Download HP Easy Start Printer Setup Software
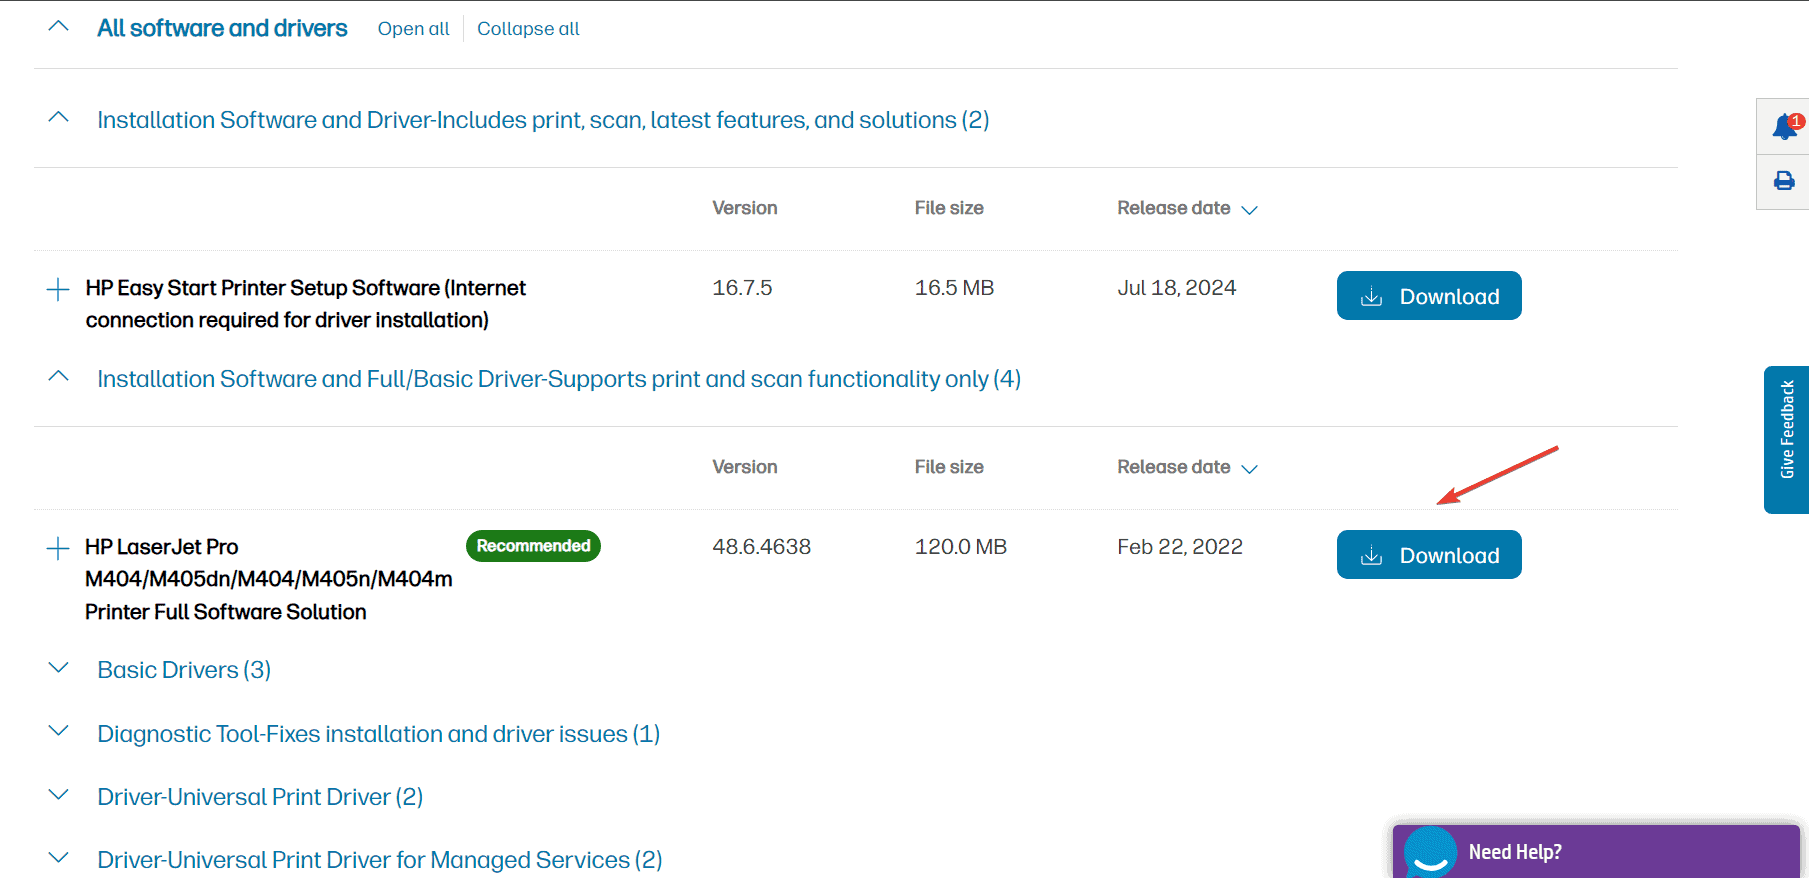Viewport: 1809px width, 878px height. 1429,296
